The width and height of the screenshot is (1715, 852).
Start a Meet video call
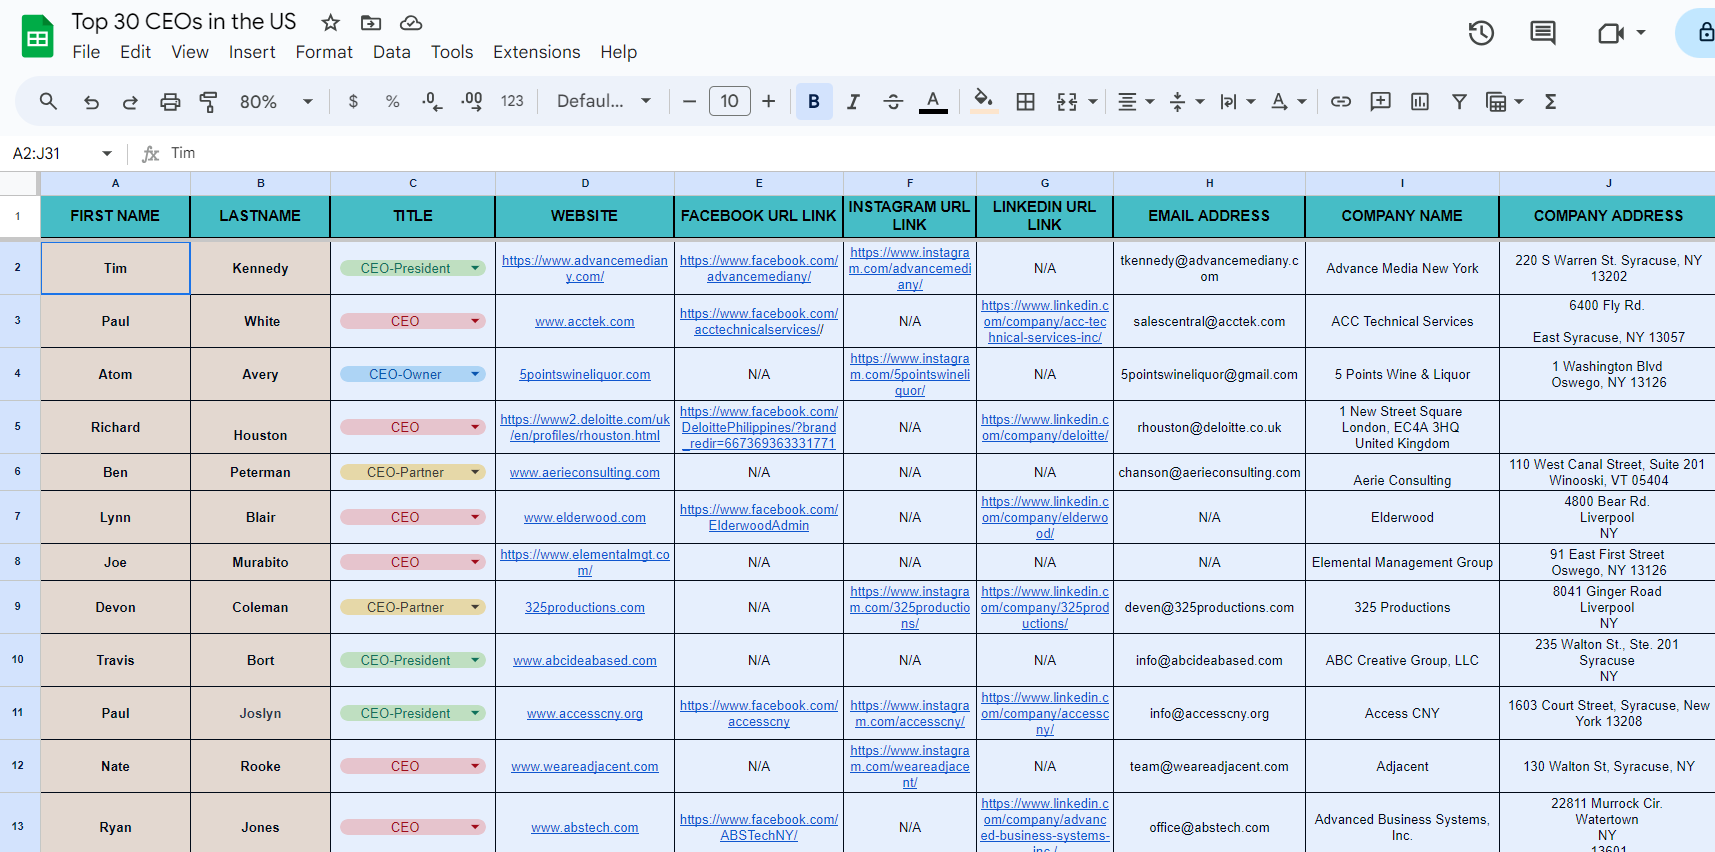coord(1611,33)
